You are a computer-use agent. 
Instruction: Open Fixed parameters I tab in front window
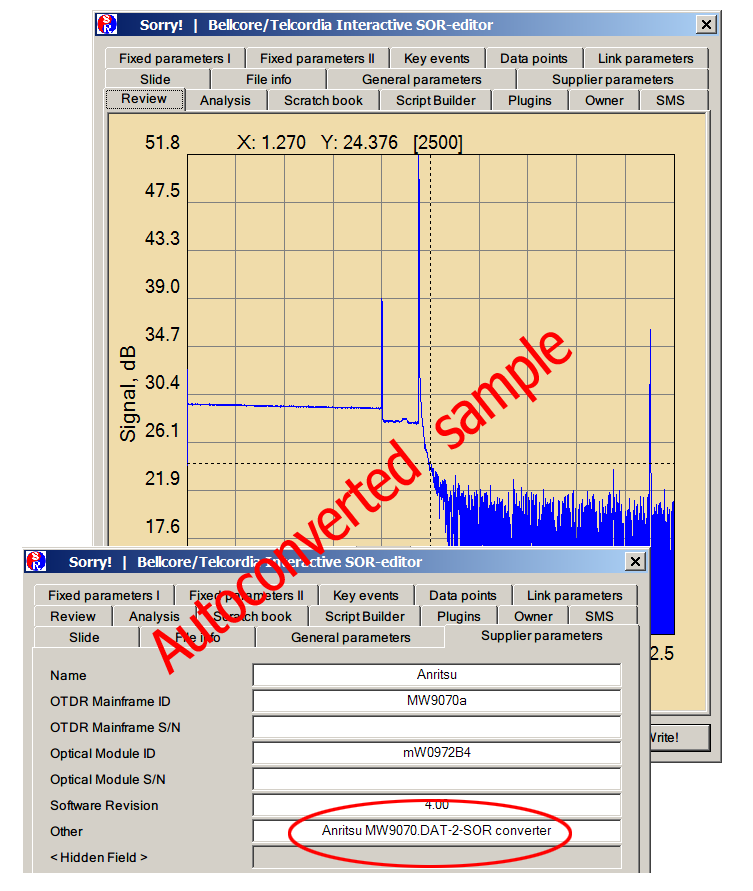click(104, 596)
